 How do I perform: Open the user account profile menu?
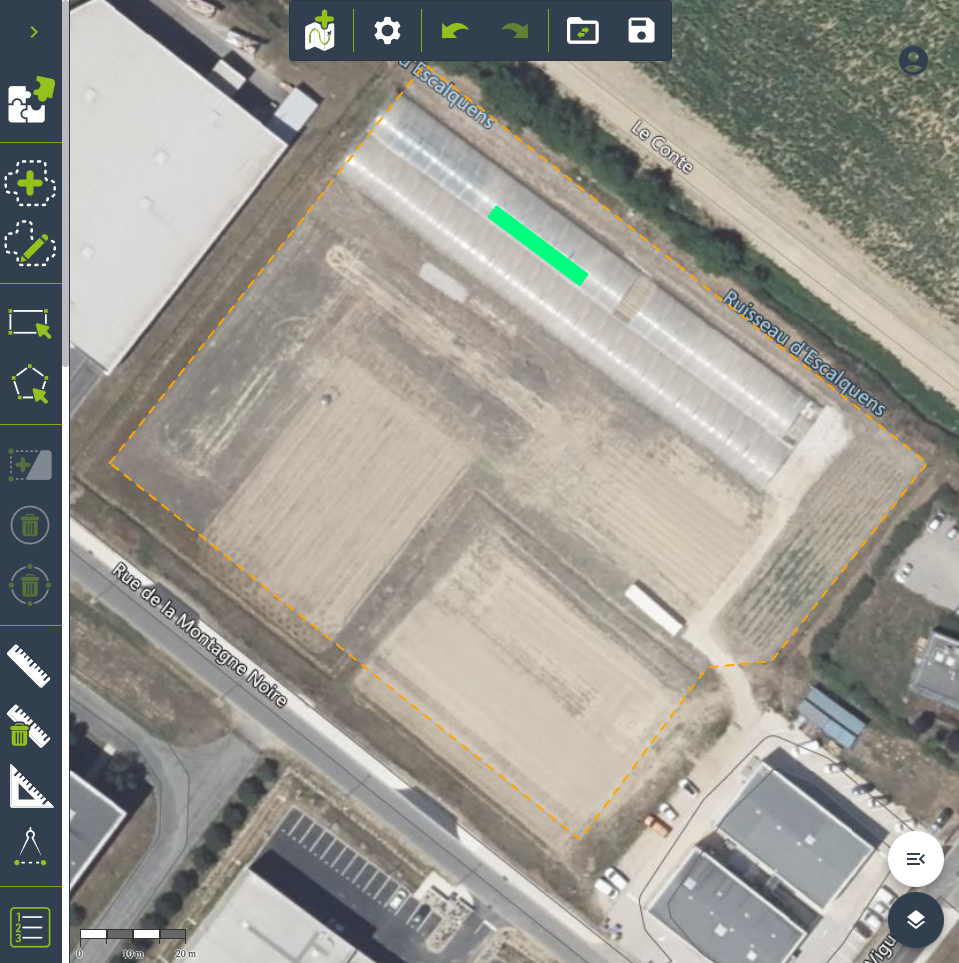(x=913, y=61)
